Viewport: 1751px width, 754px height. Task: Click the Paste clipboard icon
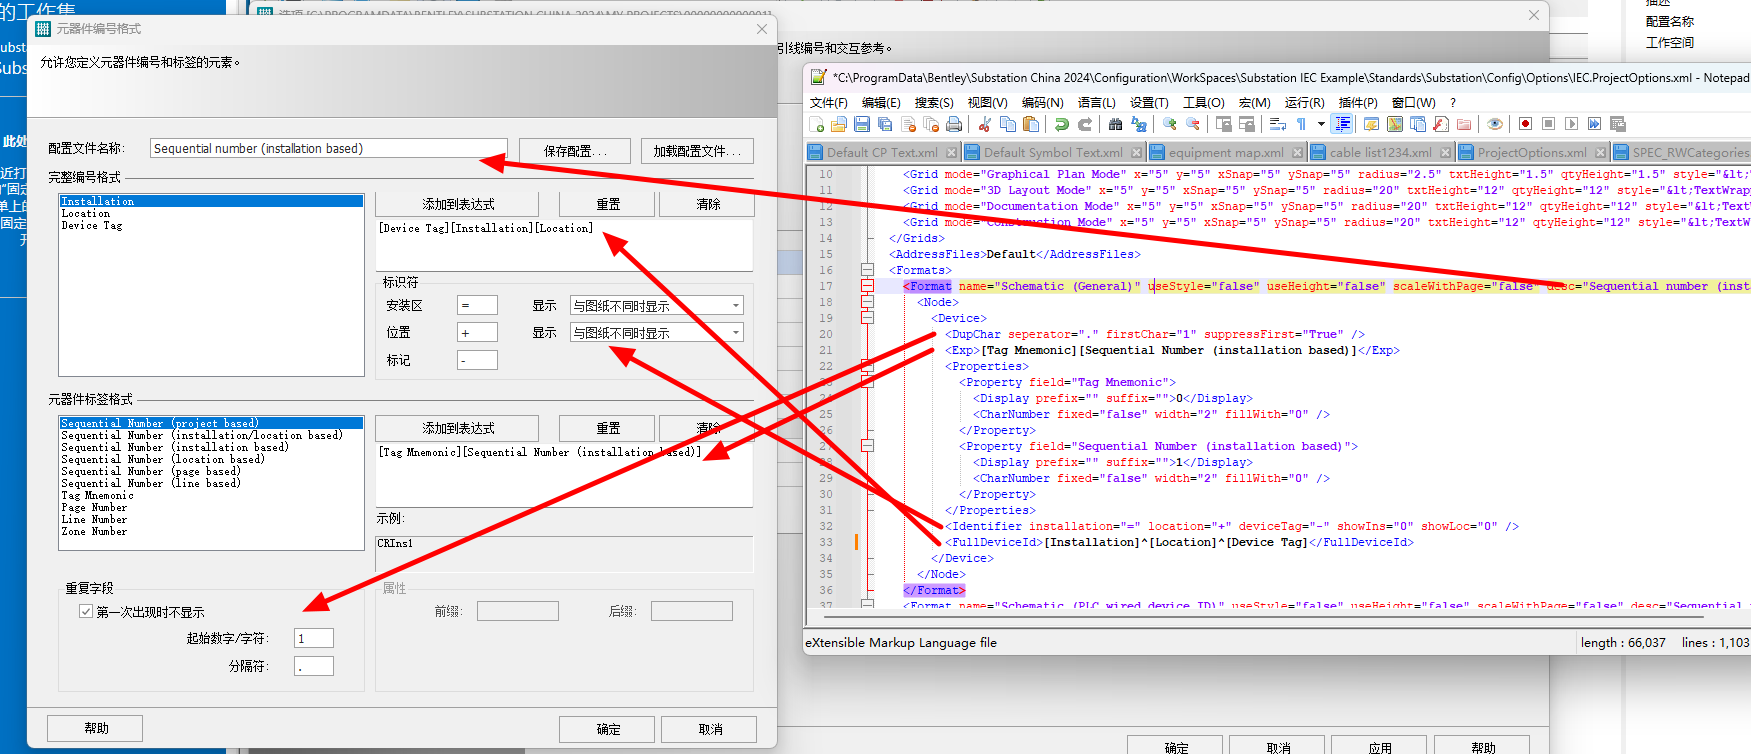pyautogui.click(x=1031, y=124)
